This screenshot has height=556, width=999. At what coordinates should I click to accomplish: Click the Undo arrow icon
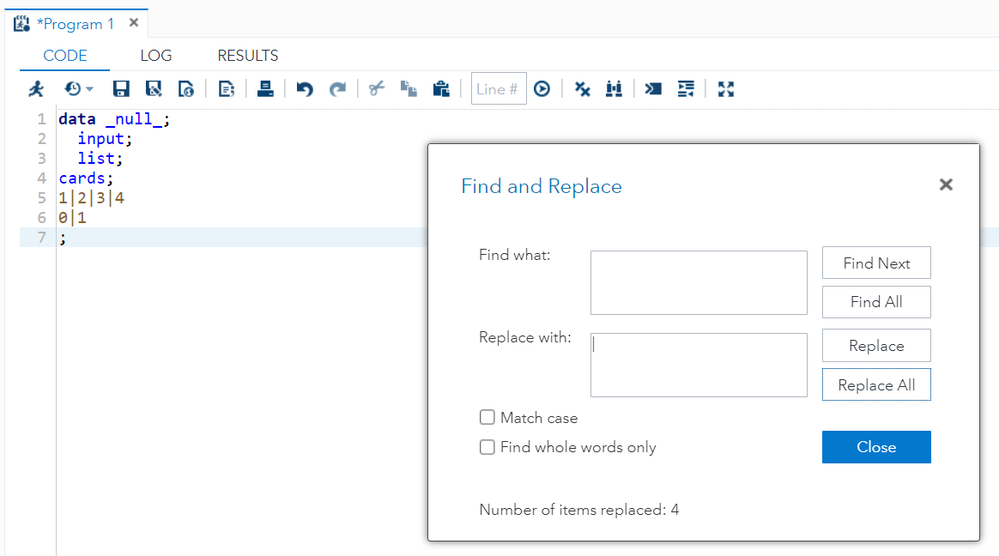coord(305,89)
